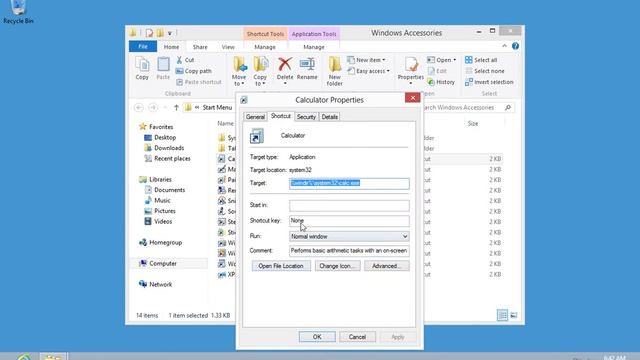
Task: Click the Change Icon button
Action: [337, 266]
